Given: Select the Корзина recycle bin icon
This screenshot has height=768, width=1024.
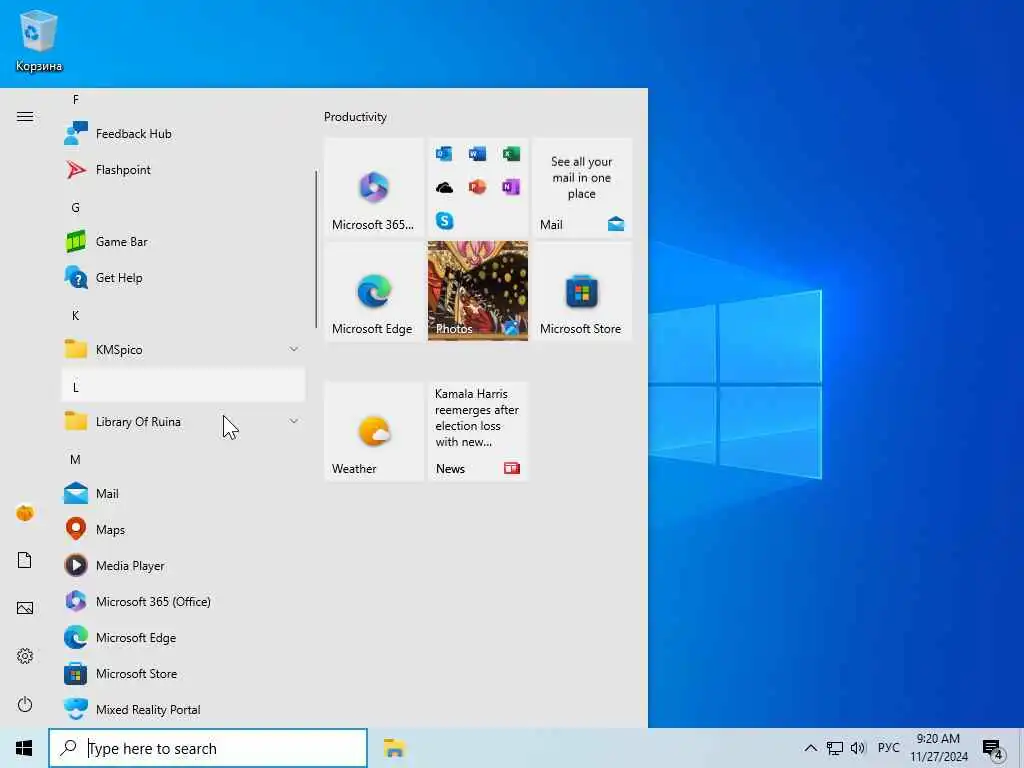Looking at the screenshot, I should coord(39,40).
